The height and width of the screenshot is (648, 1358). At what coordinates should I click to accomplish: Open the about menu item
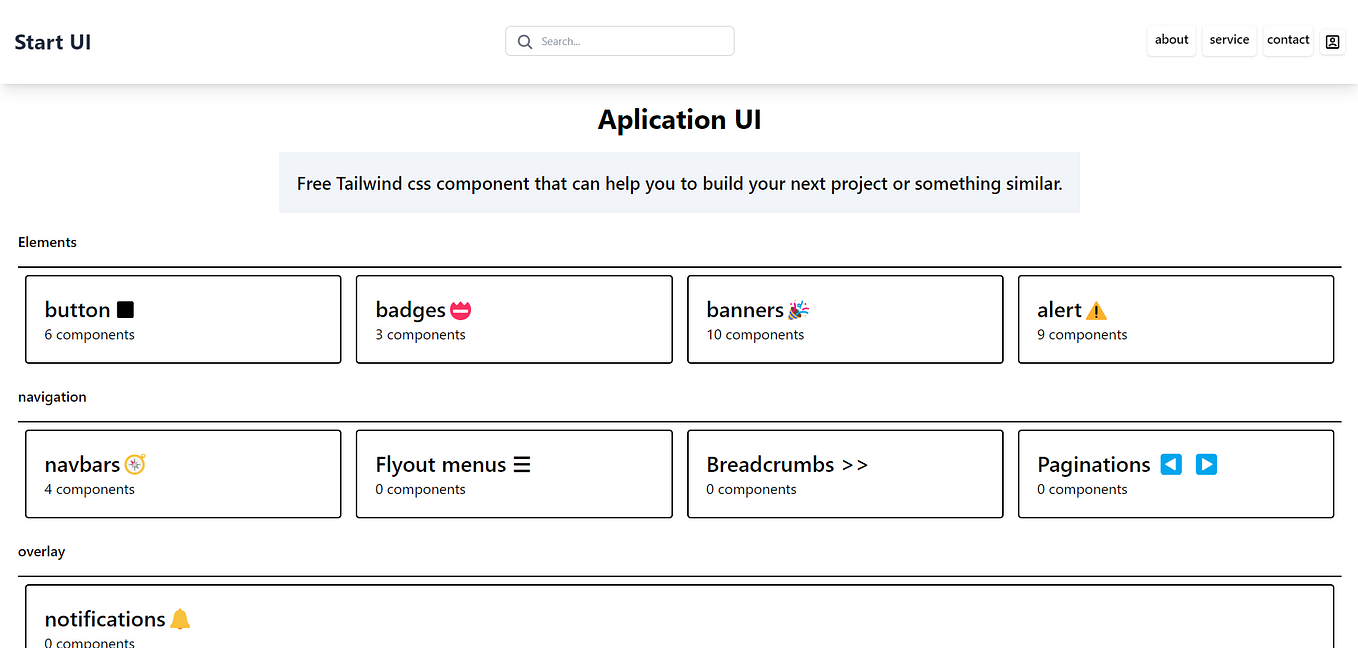pyautogui.click(x=1171, y=40)
